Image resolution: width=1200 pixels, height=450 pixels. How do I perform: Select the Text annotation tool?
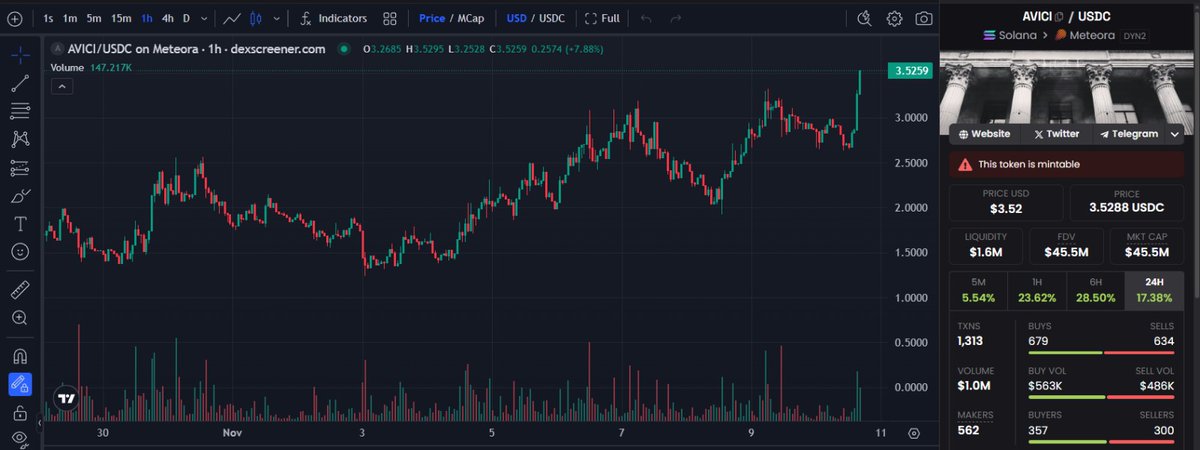[x=19, y=223]
